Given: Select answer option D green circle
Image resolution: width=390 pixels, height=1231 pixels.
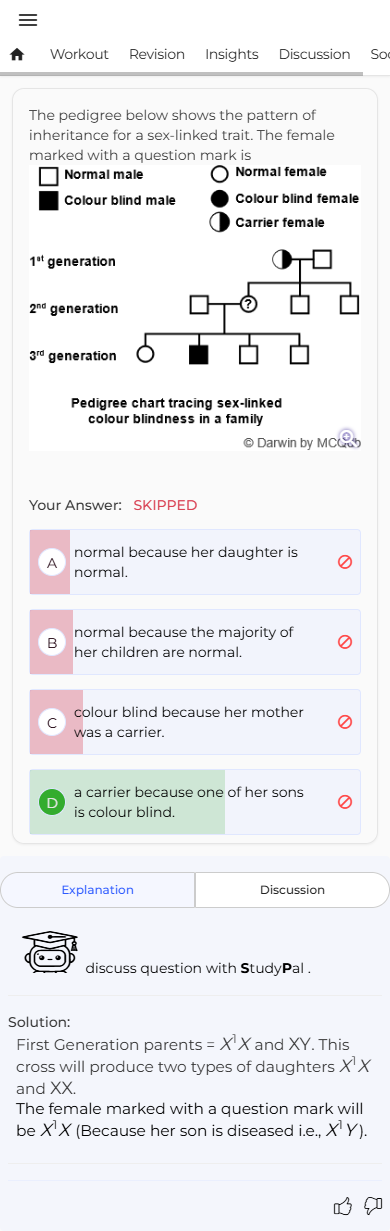Looking at the screenshot, I should (x=52, y=802).
